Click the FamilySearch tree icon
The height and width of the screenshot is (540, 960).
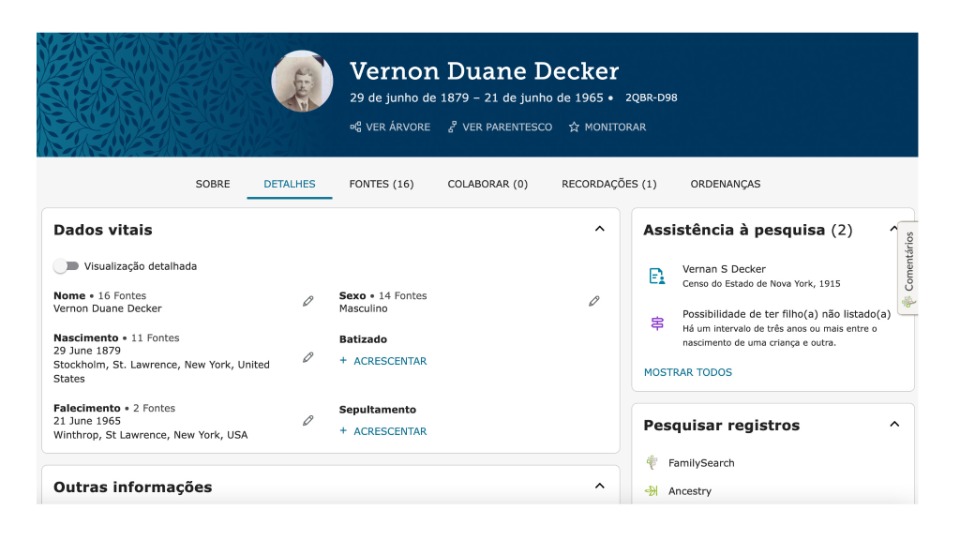(652, 462)
